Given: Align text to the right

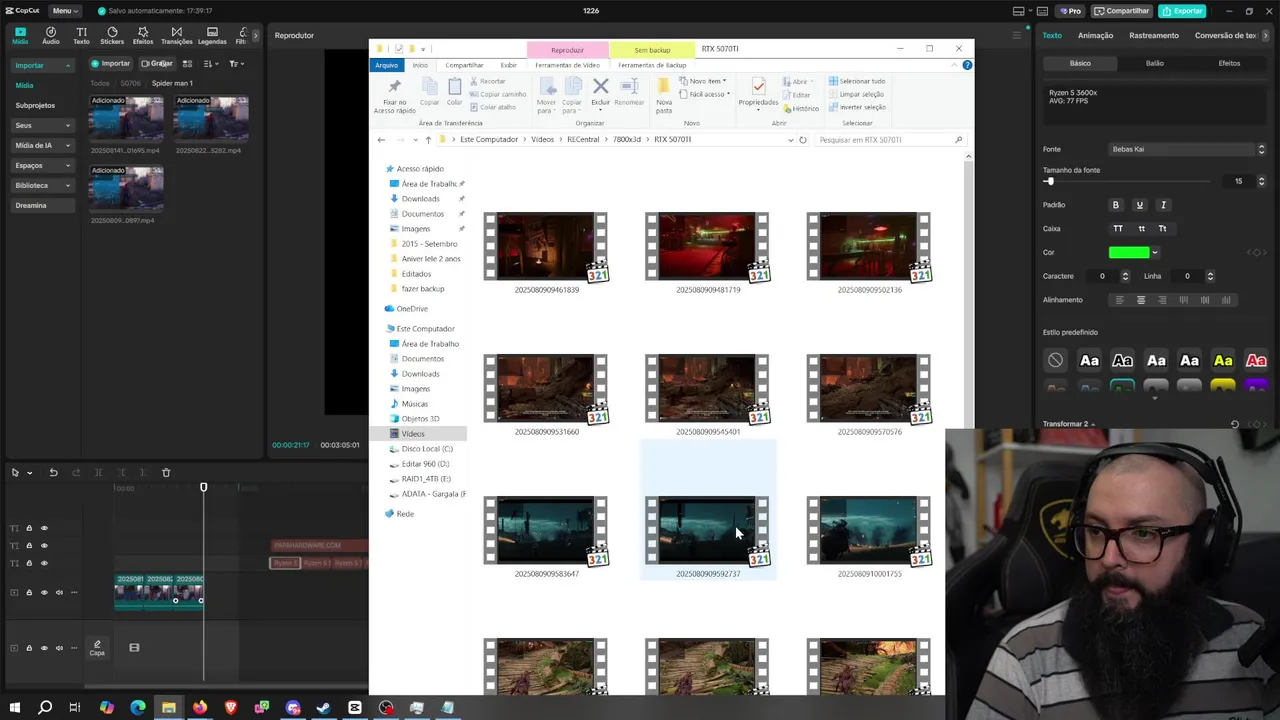Looking at the screenshot, I should click(1162, 300).
